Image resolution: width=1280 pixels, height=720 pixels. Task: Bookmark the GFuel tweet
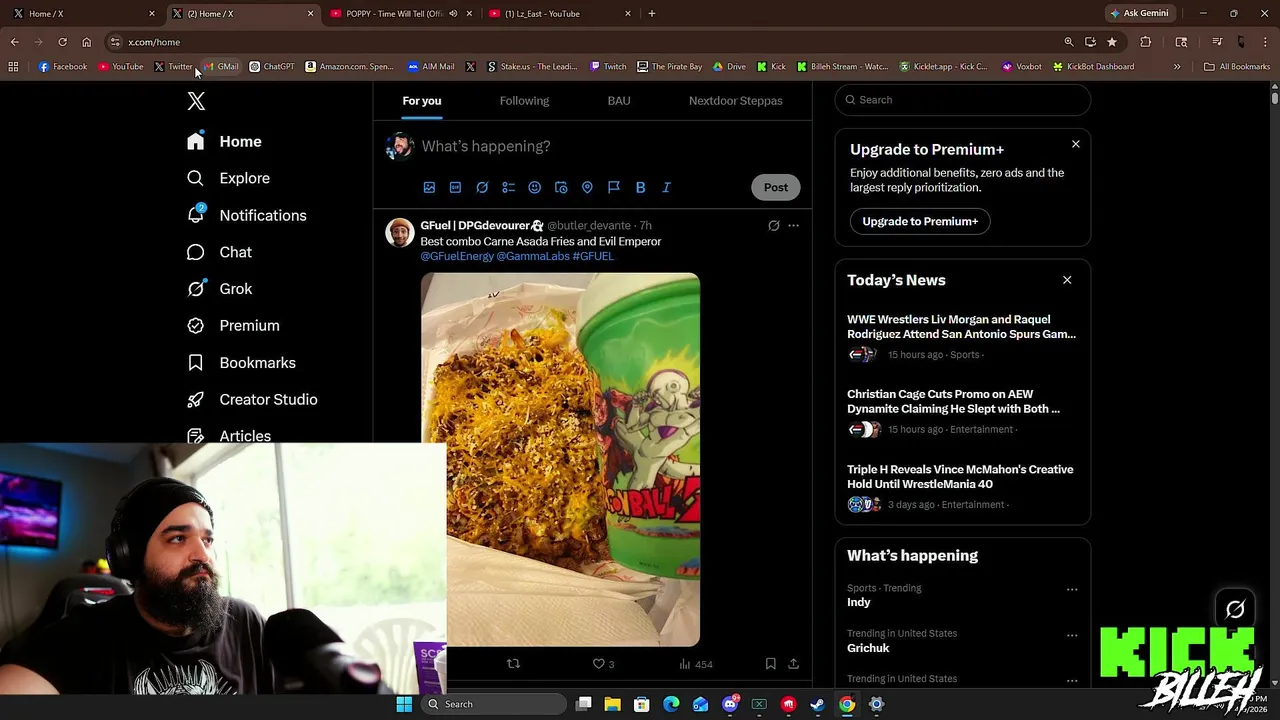click(x=770, y=664)
